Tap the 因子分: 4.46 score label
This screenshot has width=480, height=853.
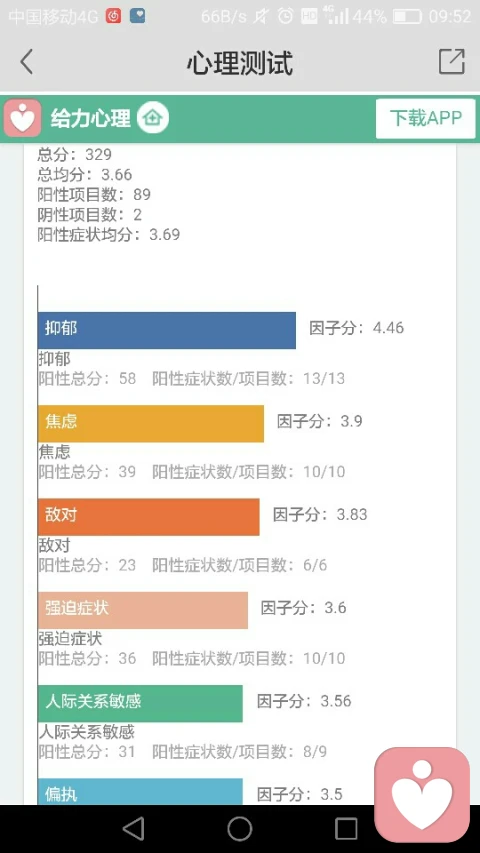[x=356, y=328]
